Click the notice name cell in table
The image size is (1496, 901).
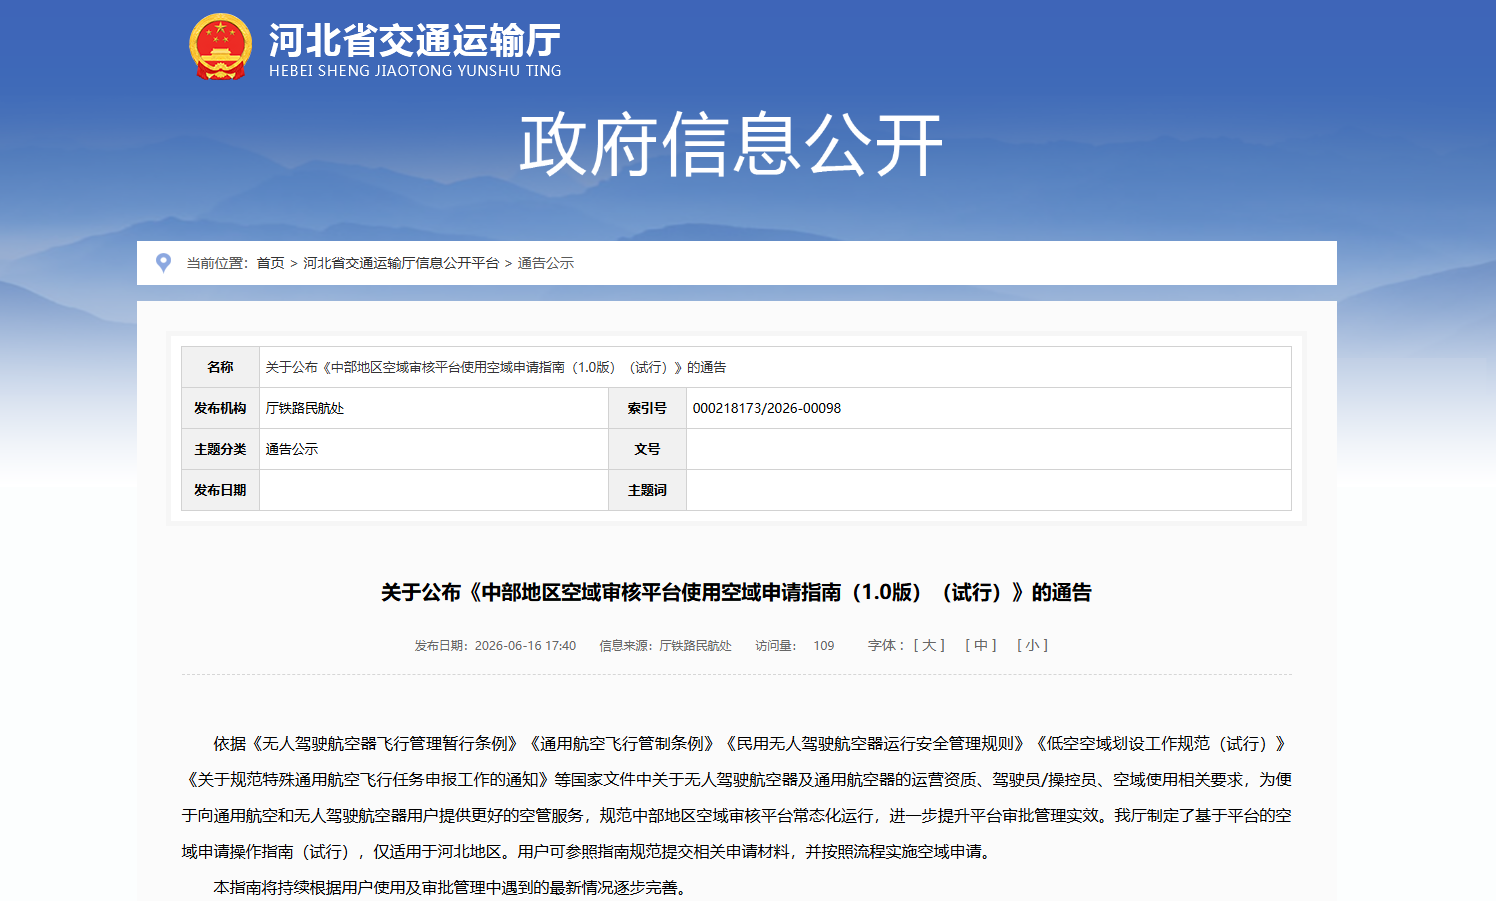point(775,367)
